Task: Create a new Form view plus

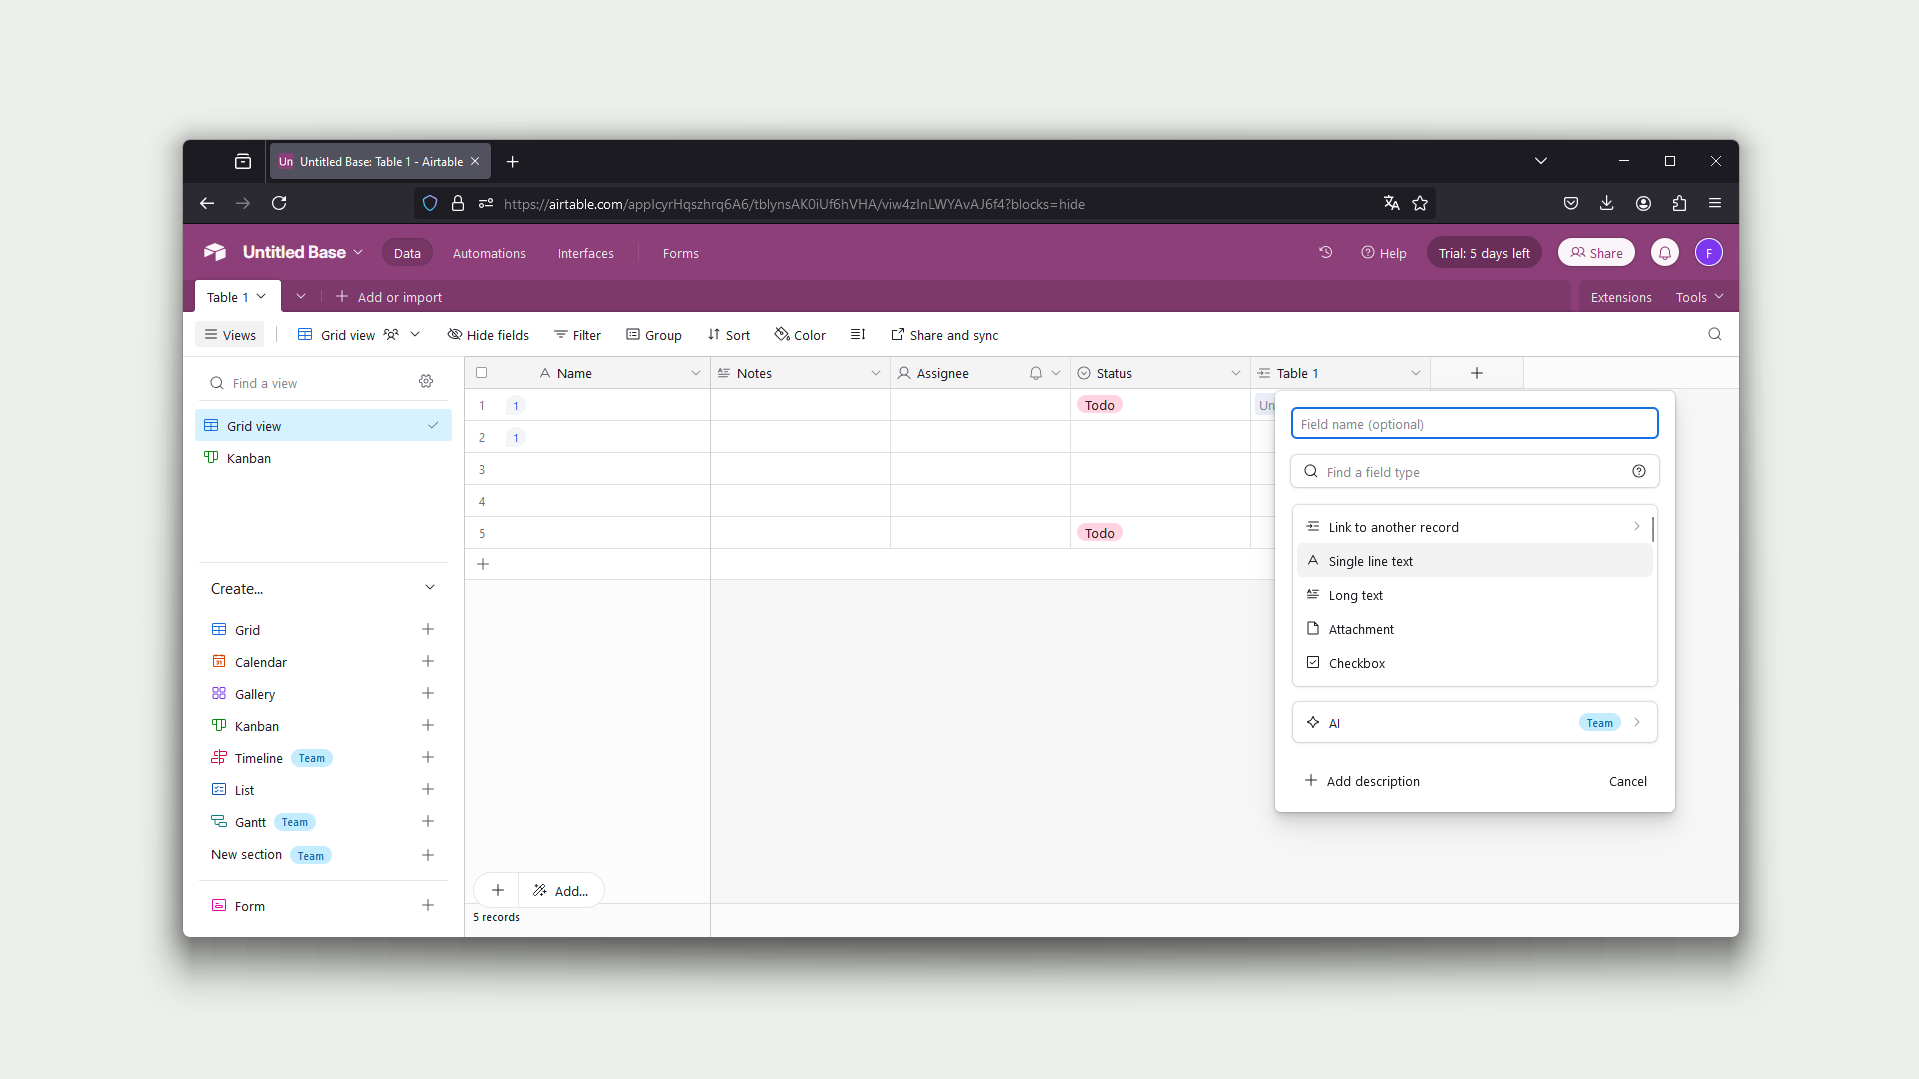Action: pos(428,905)
